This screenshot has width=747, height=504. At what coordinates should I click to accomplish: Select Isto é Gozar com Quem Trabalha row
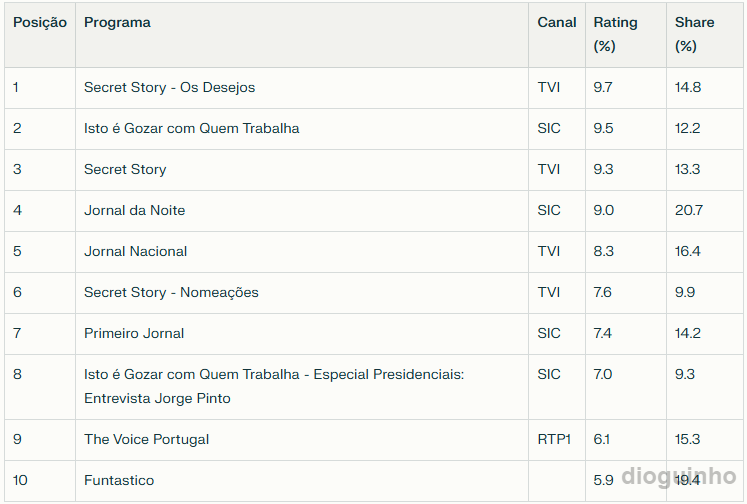pyautogui.click(x=191, y=128)
